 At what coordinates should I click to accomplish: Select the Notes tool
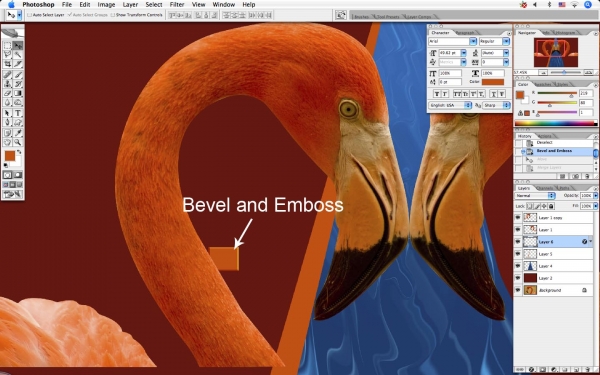(7, 133)
